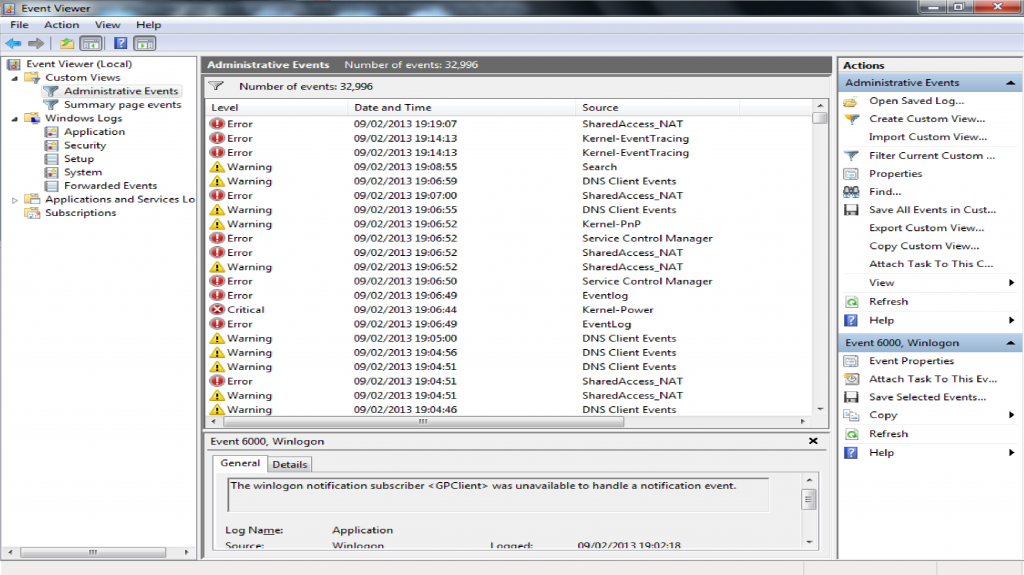Click the Event Viewer (Local) root icon
This screenshot has height=575, width=1024.
click(x=14, y=64)
